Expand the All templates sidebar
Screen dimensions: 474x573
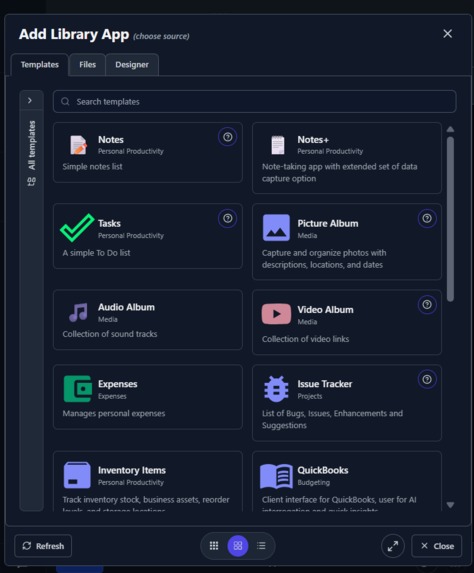pos(30,100)
